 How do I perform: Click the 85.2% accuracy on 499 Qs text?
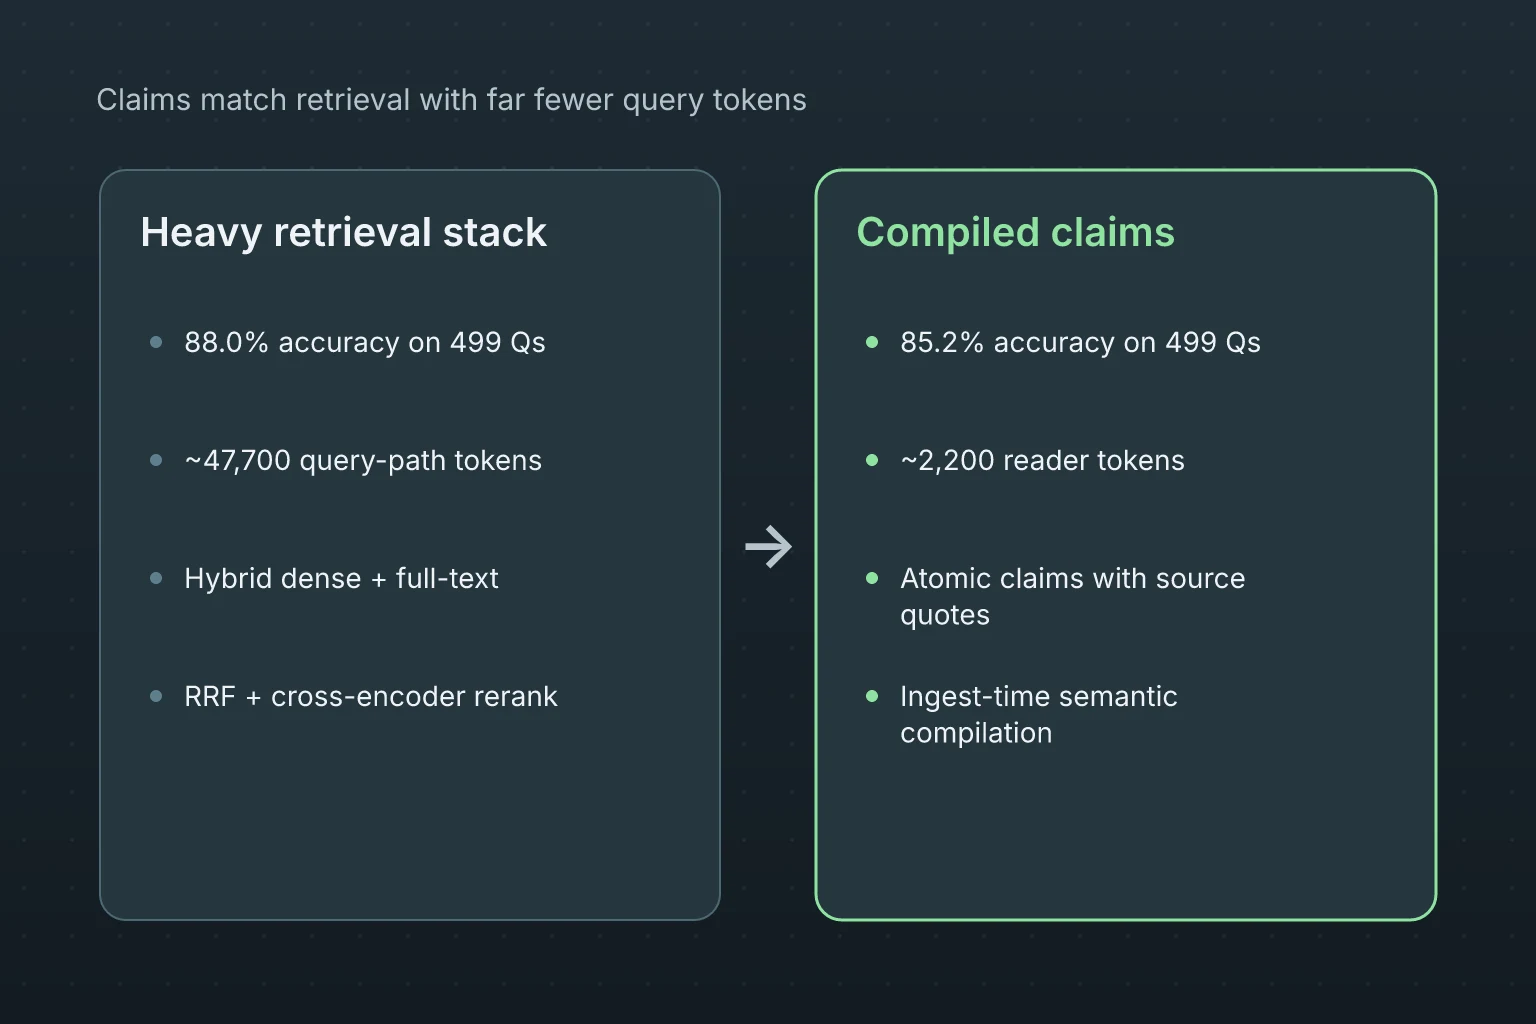pos(1080,342)
